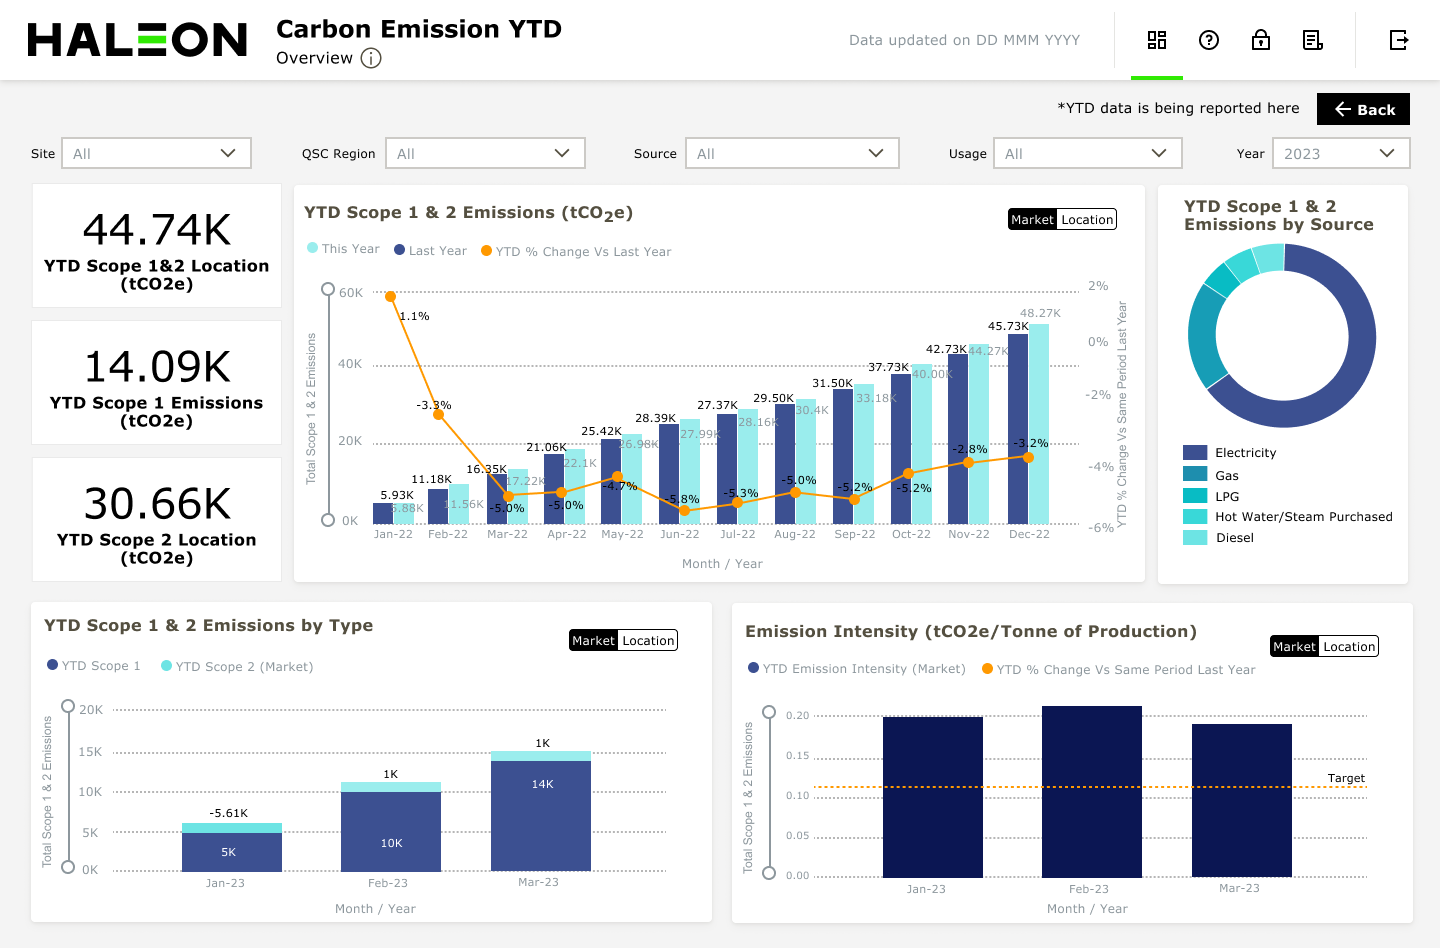Open the QSC Region dropdown

tap(485, 153)
